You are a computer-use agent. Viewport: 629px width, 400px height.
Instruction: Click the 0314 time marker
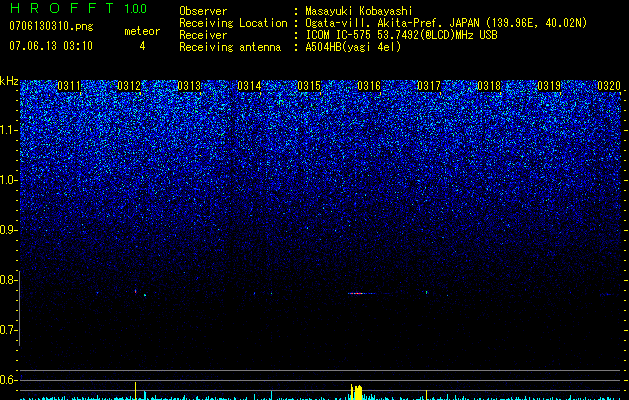pyautogui.click(x=249, y=86)
